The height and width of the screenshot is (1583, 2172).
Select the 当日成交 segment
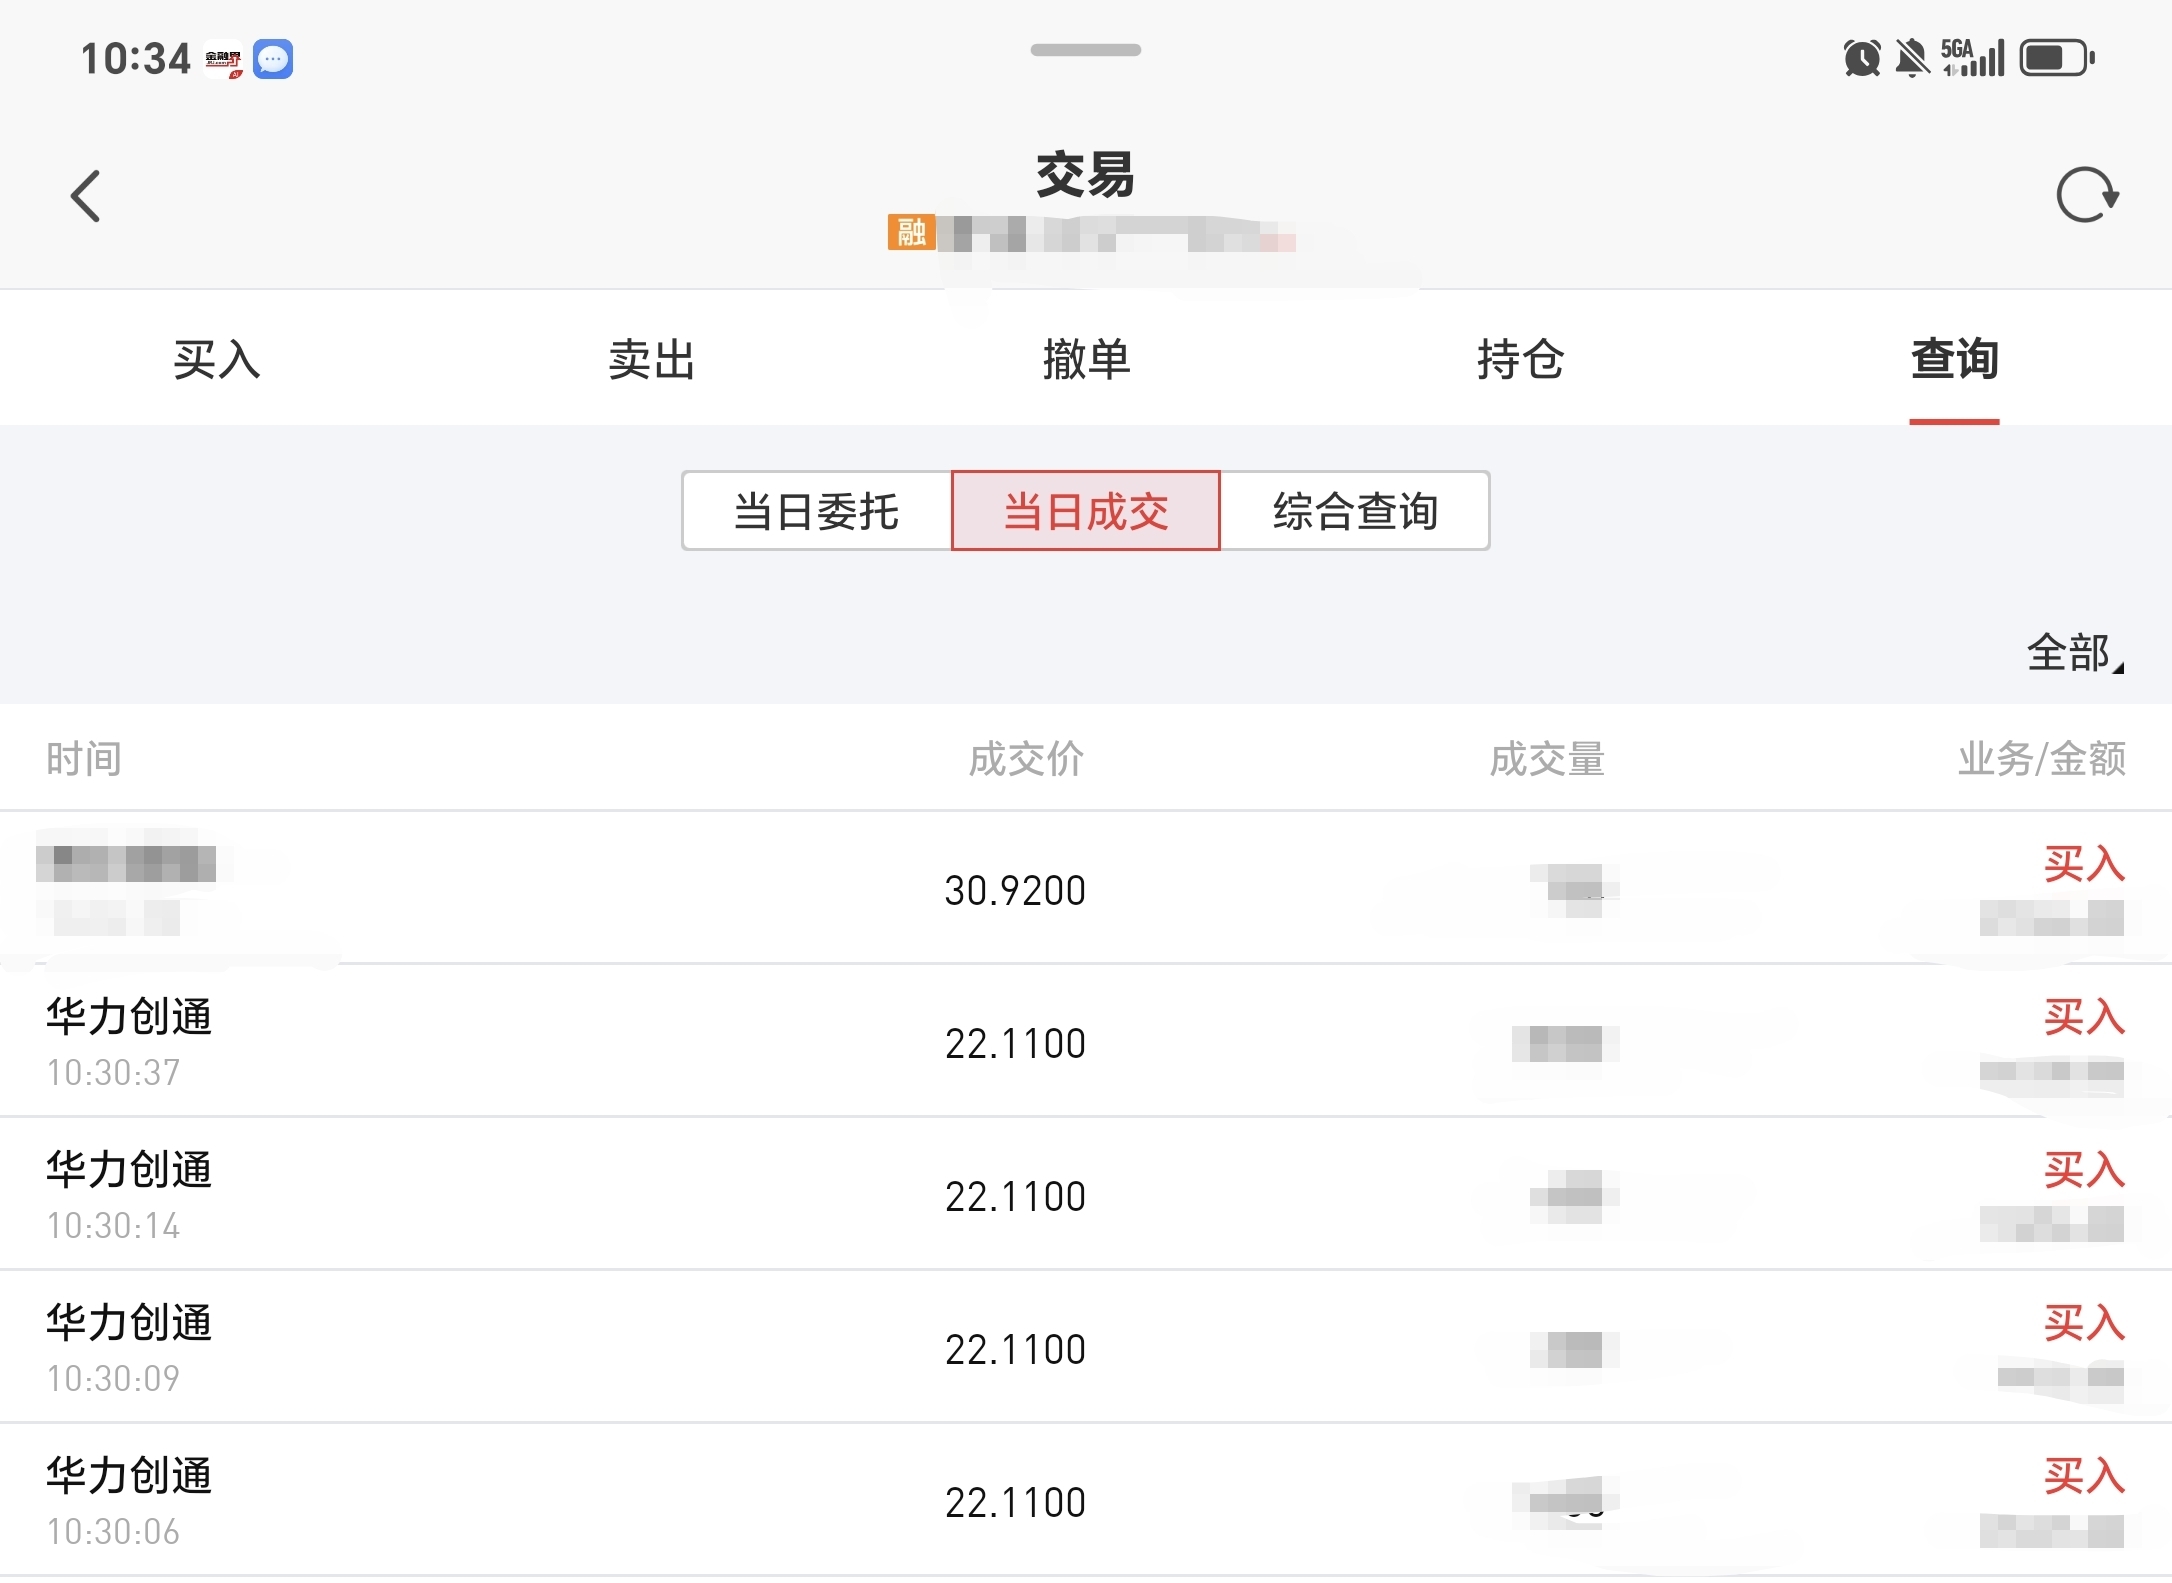click(1086, 511)
